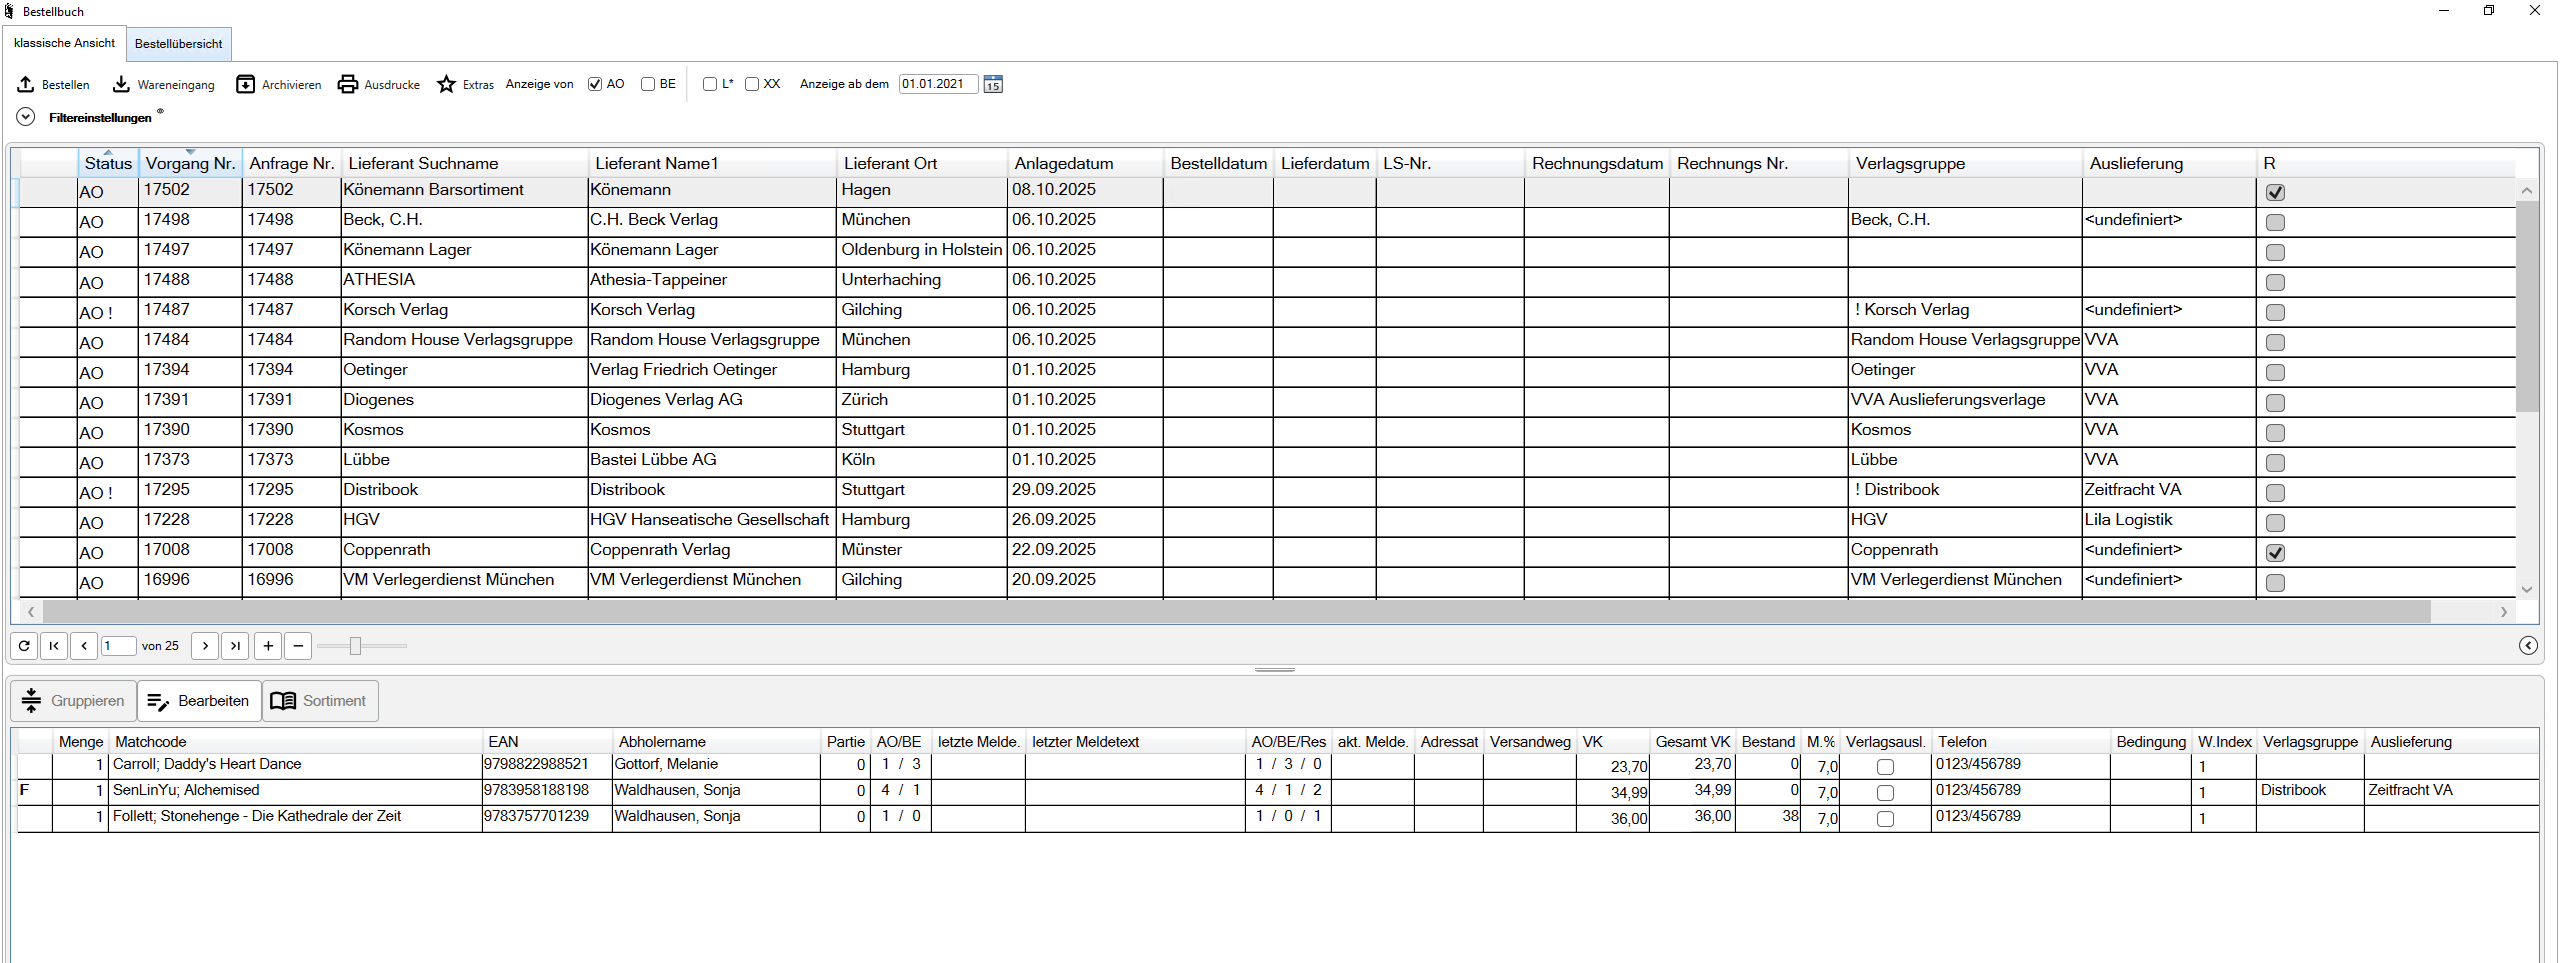Click the vertical scrollbar of order list
The width and height of the screenshot is (2560, 963).
tap(2527, 306)
